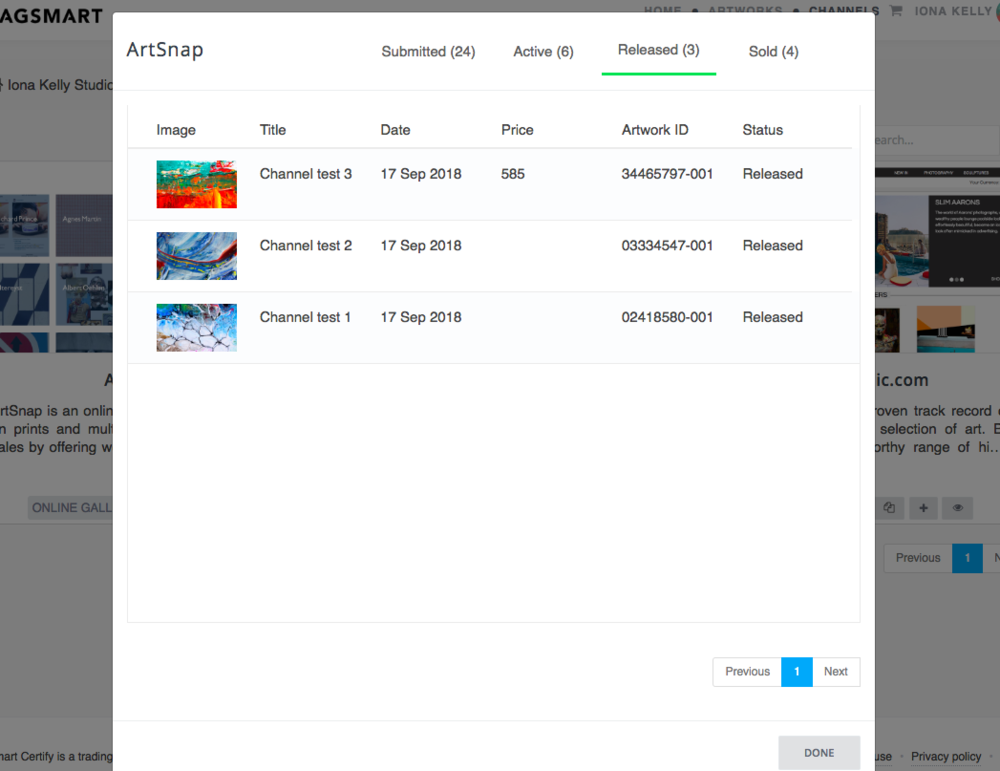Open IONA KELLY user menu in header

[x=953, y=11]
